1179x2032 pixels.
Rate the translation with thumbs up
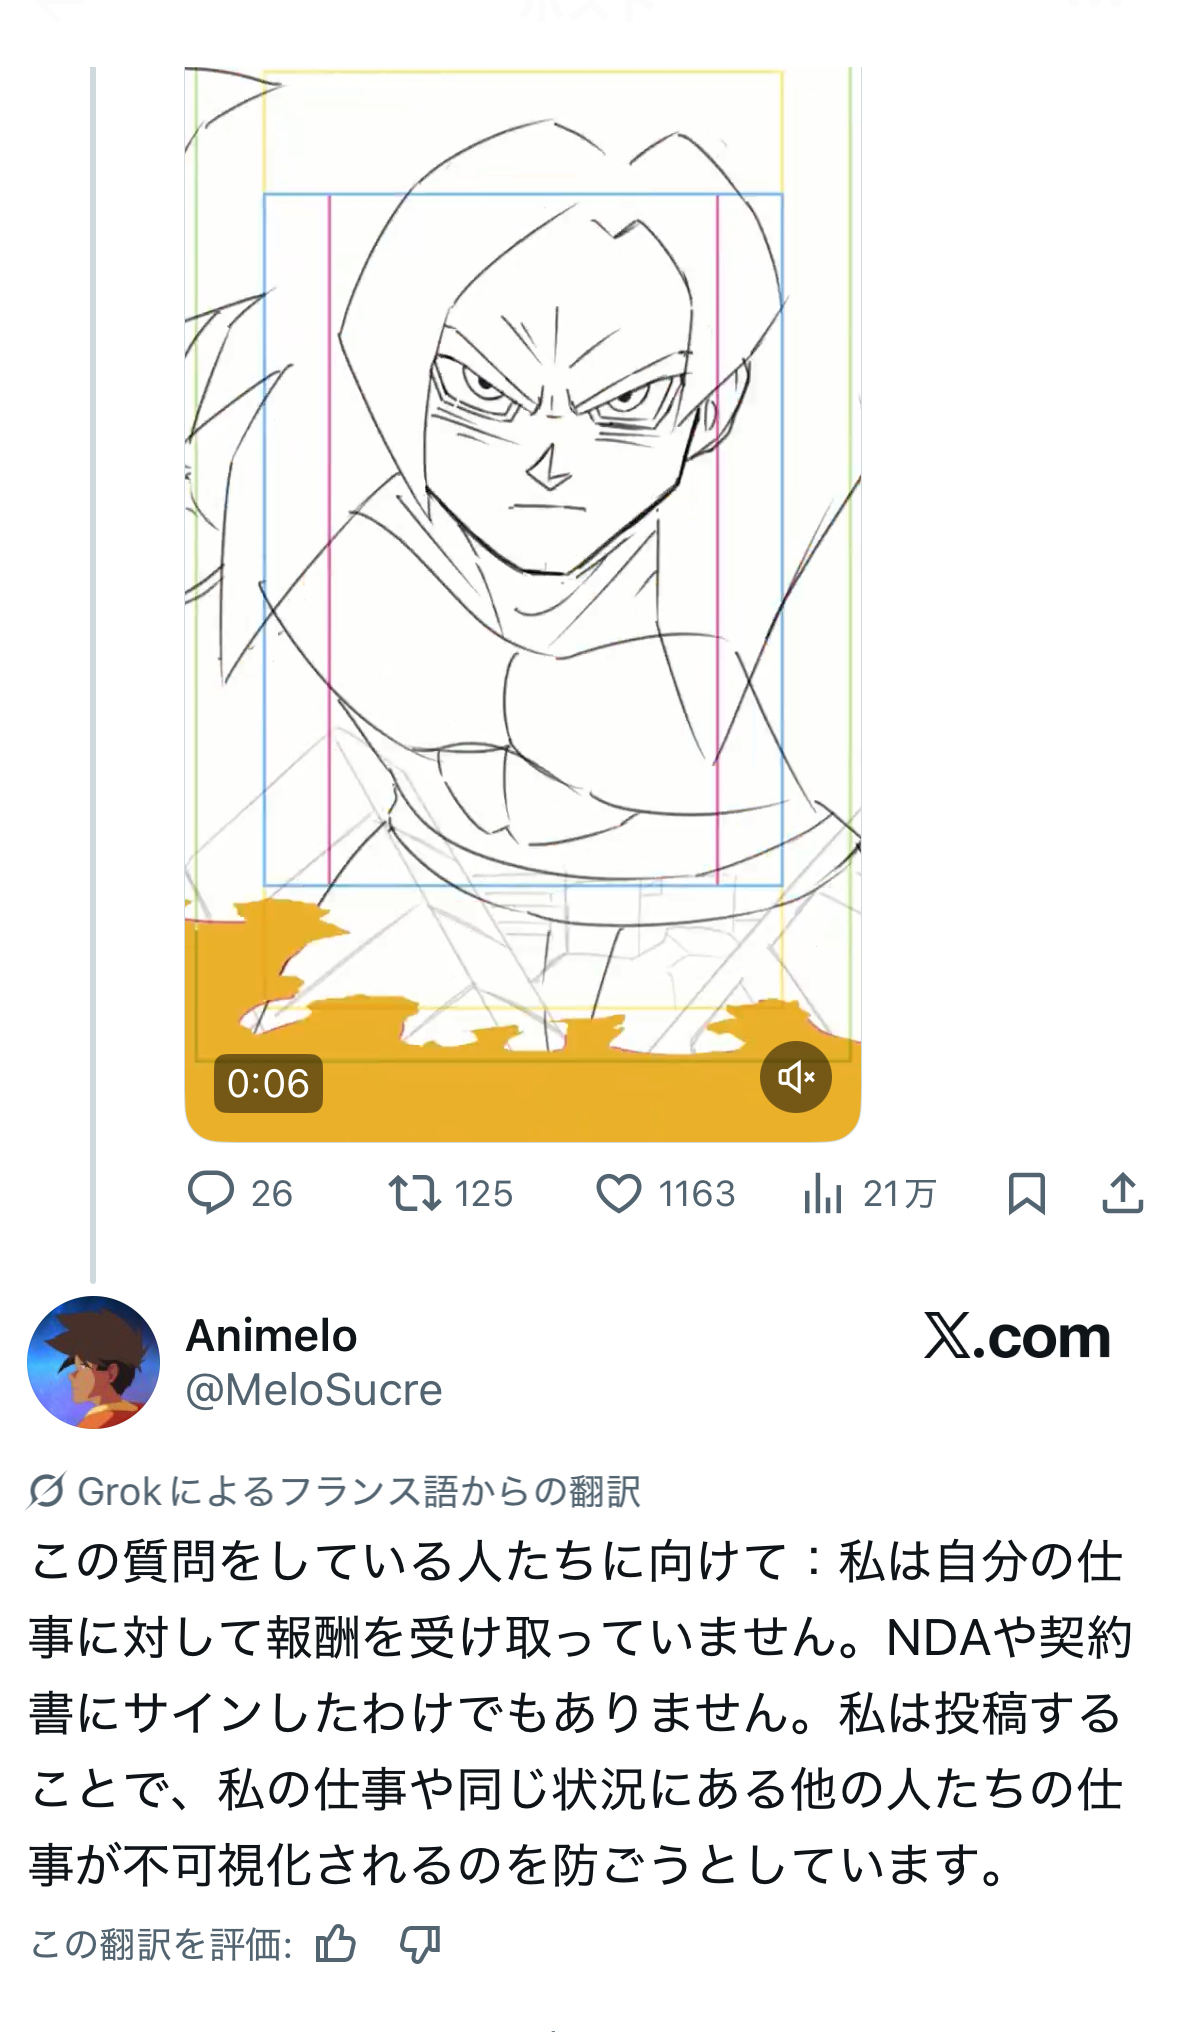click(335, 1945)
